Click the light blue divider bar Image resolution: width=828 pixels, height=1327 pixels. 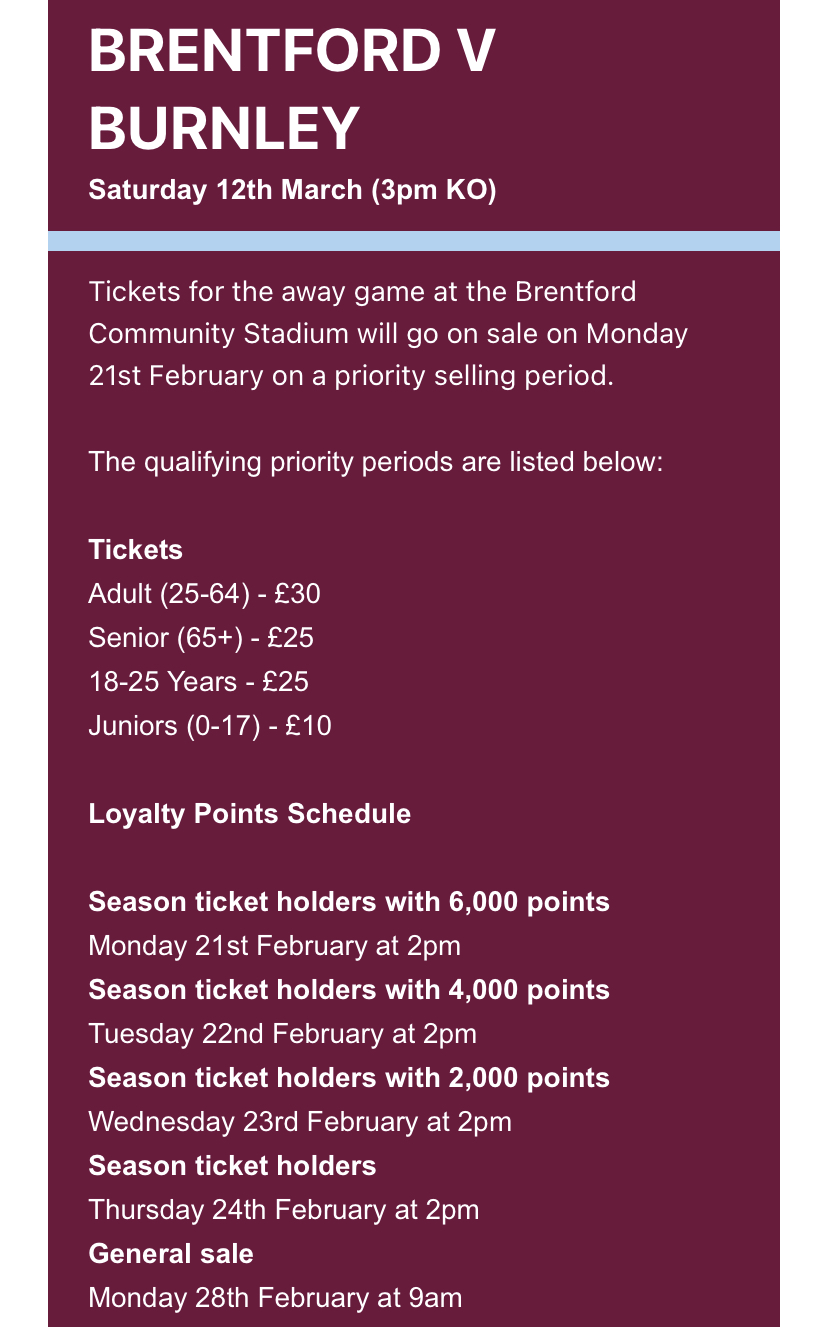(413, 241)
